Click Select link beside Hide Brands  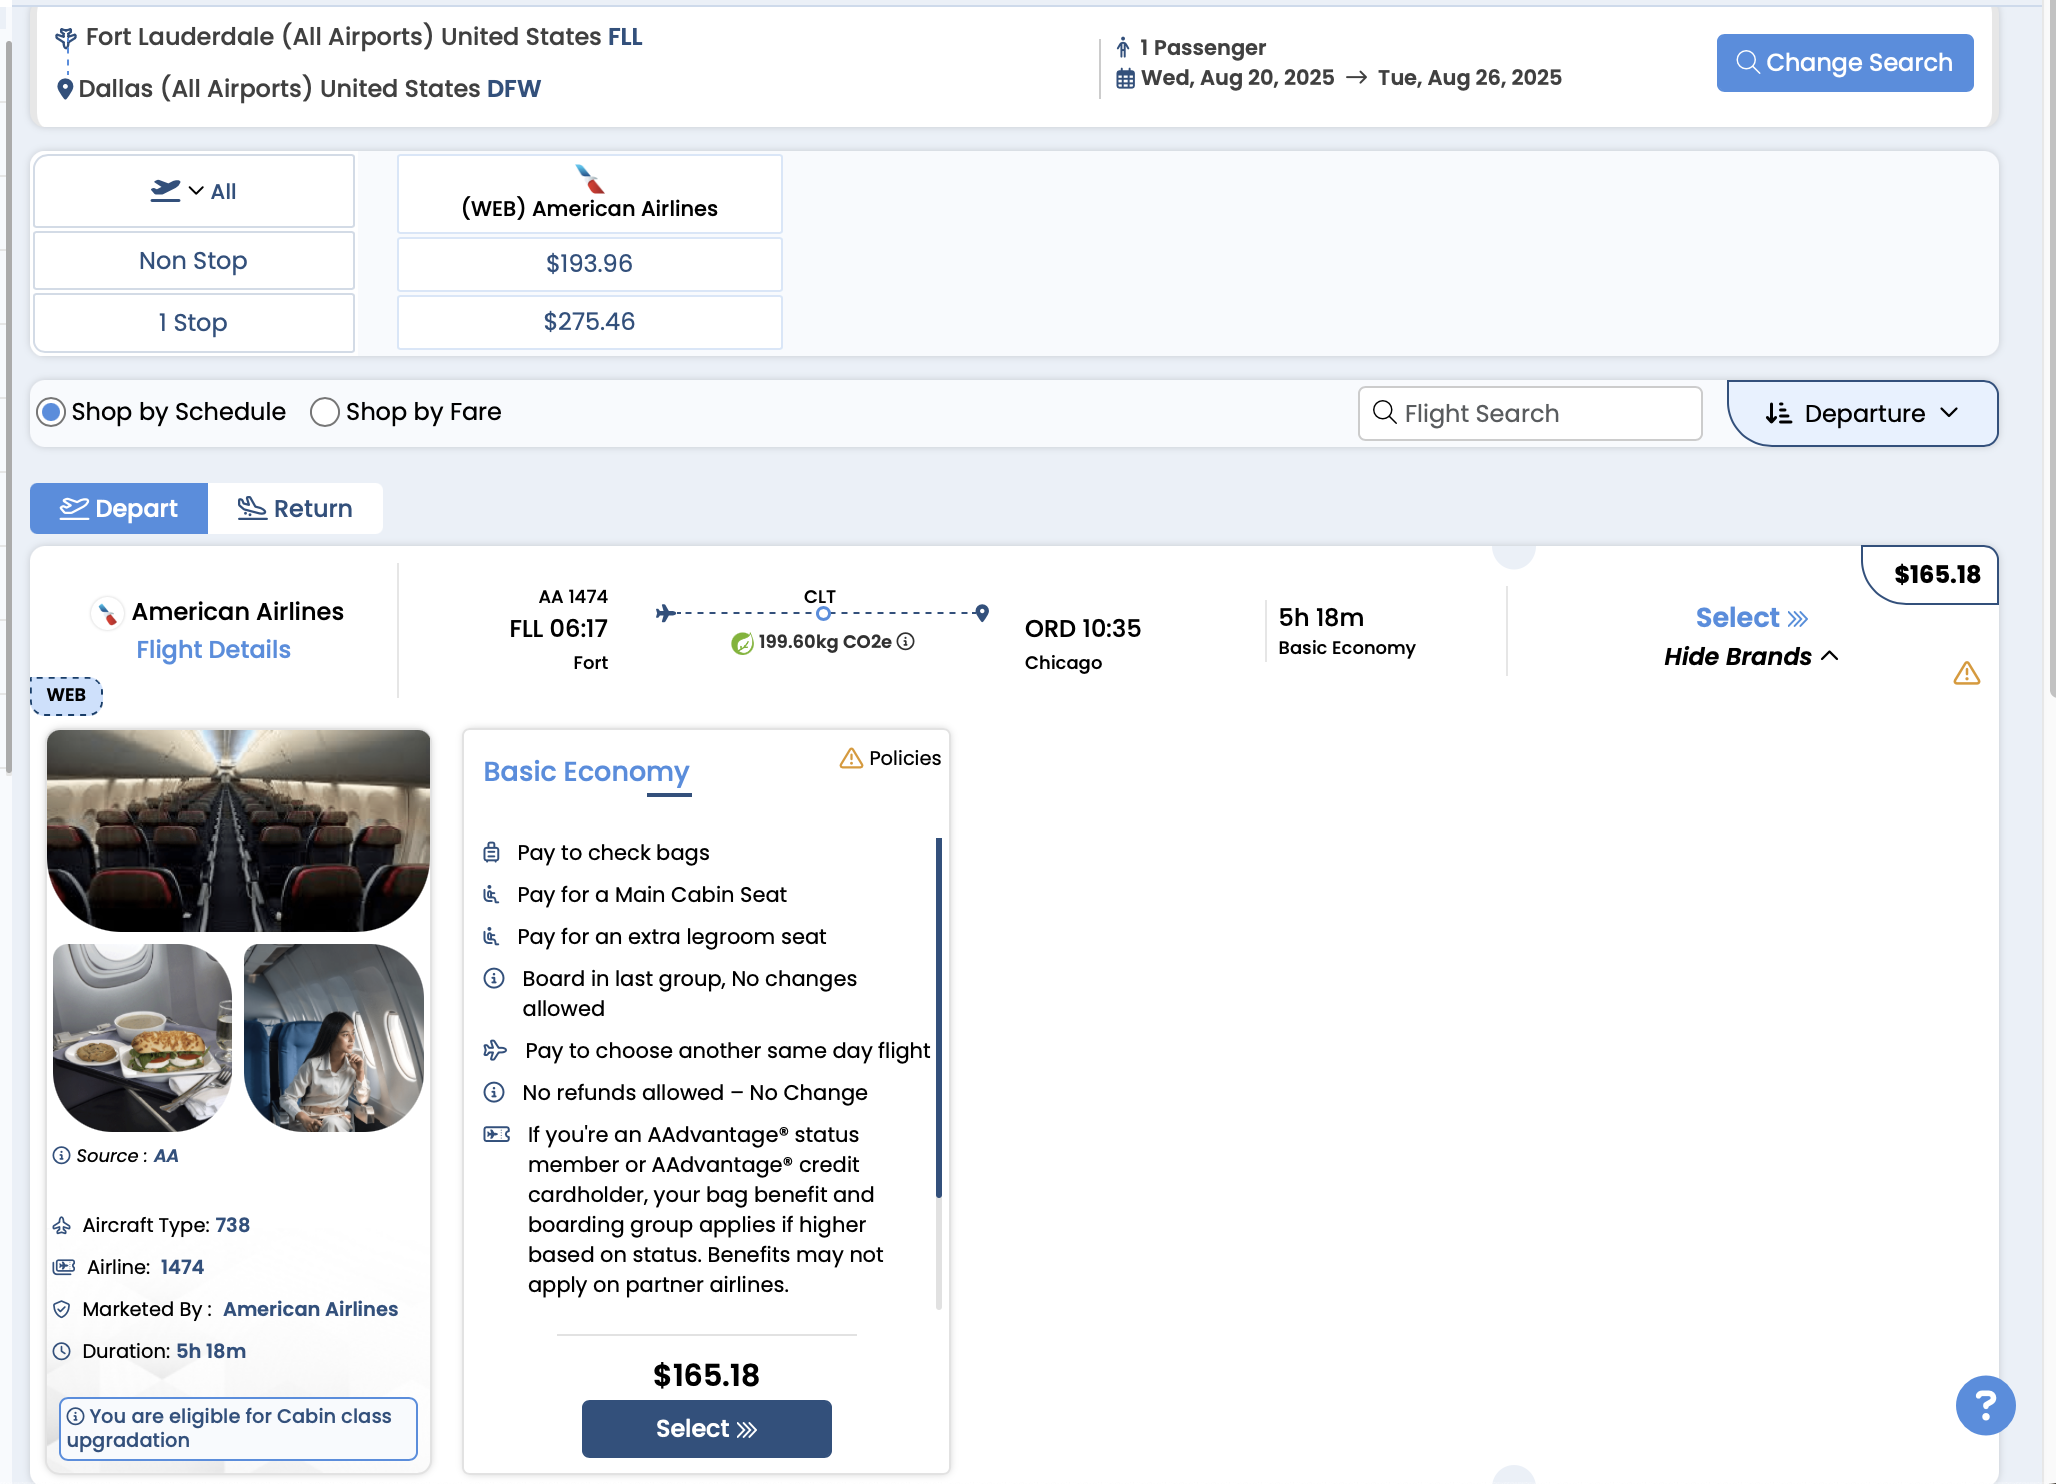pos(1751,618)
